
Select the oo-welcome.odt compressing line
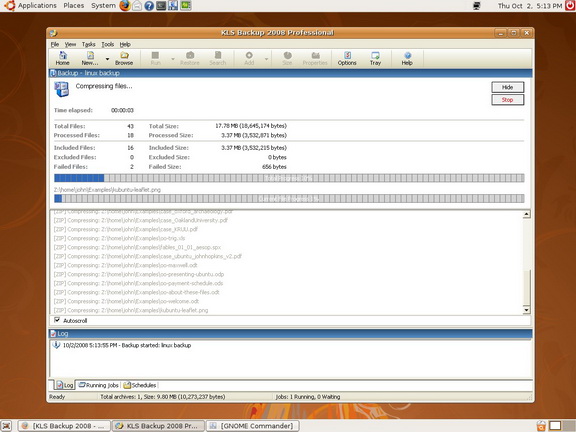click(x=126, y=301)
